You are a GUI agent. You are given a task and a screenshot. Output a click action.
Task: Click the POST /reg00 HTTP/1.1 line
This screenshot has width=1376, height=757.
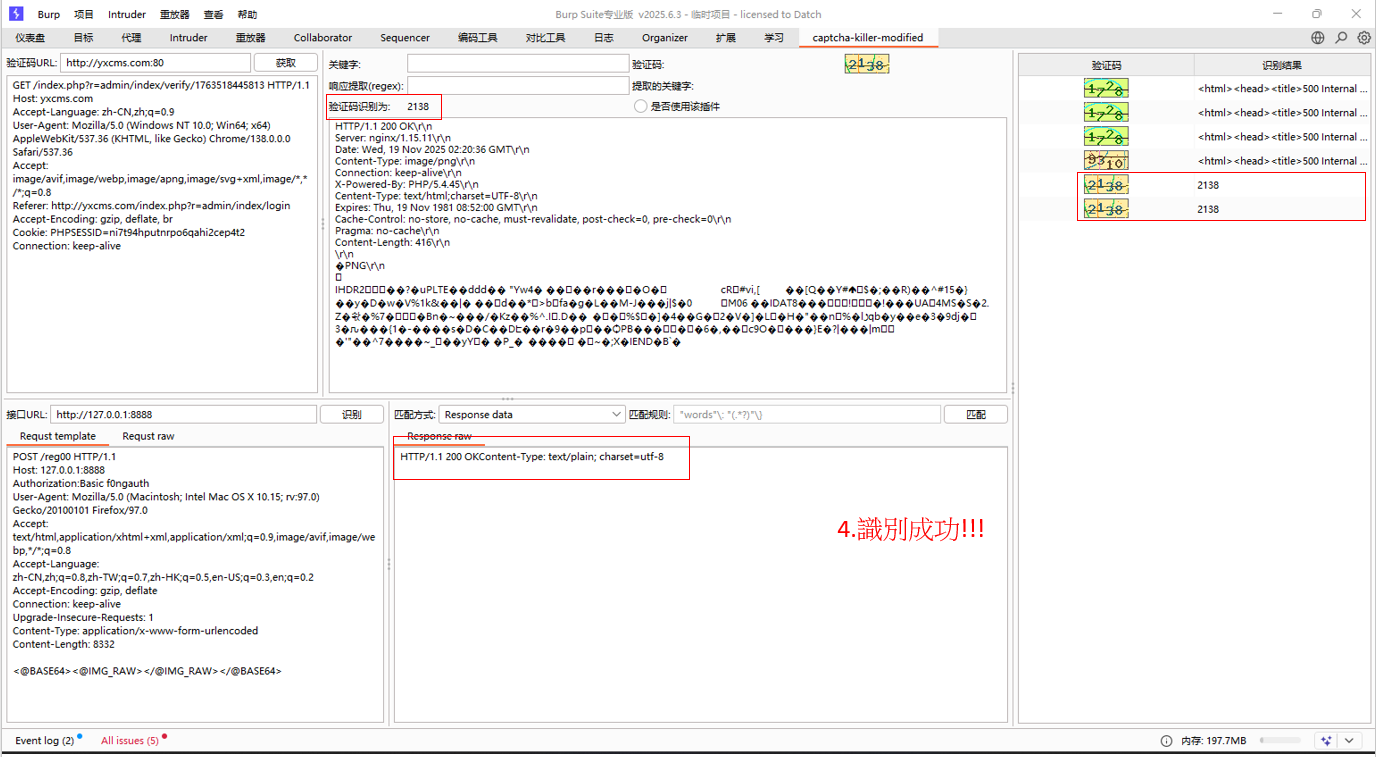pyautogui.click(x=64, y=457)
